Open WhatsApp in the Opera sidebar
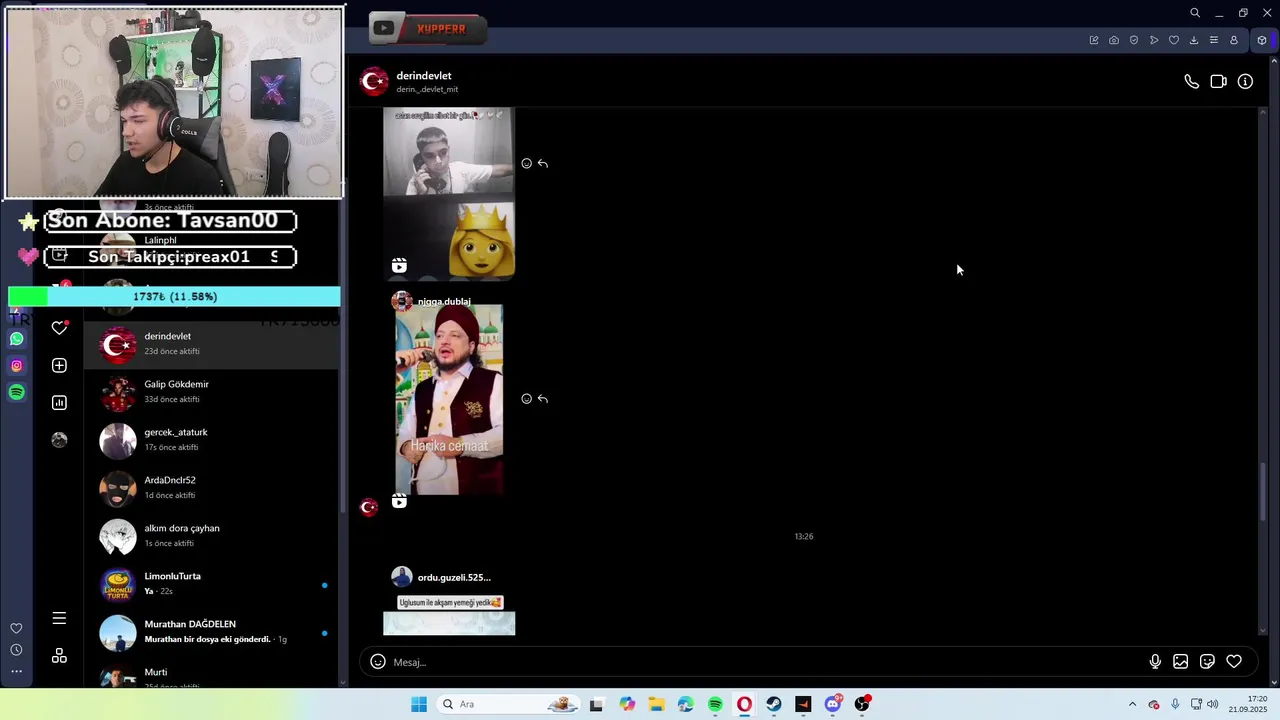 pyautogui.click(x=16, y=339)
